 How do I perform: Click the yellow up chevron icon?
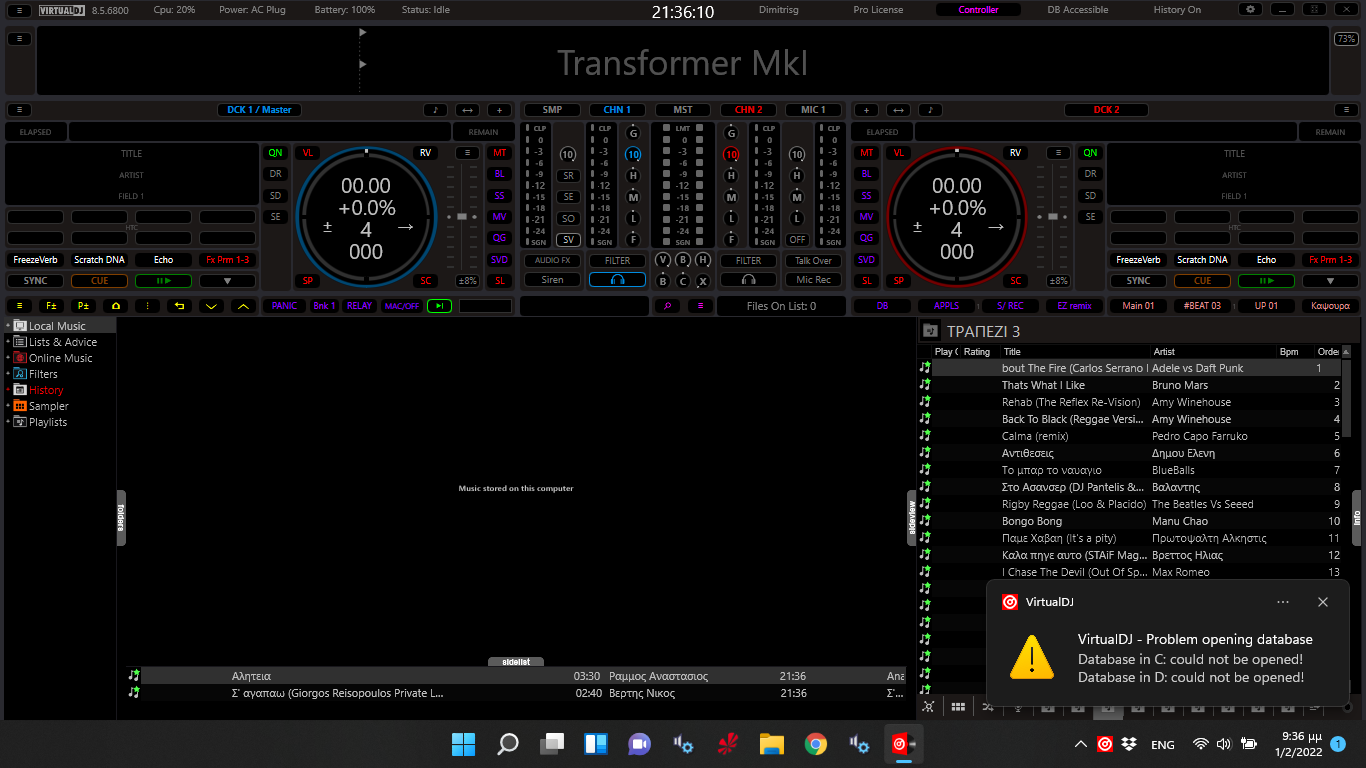pyautogui.click(x=243, y=306)
